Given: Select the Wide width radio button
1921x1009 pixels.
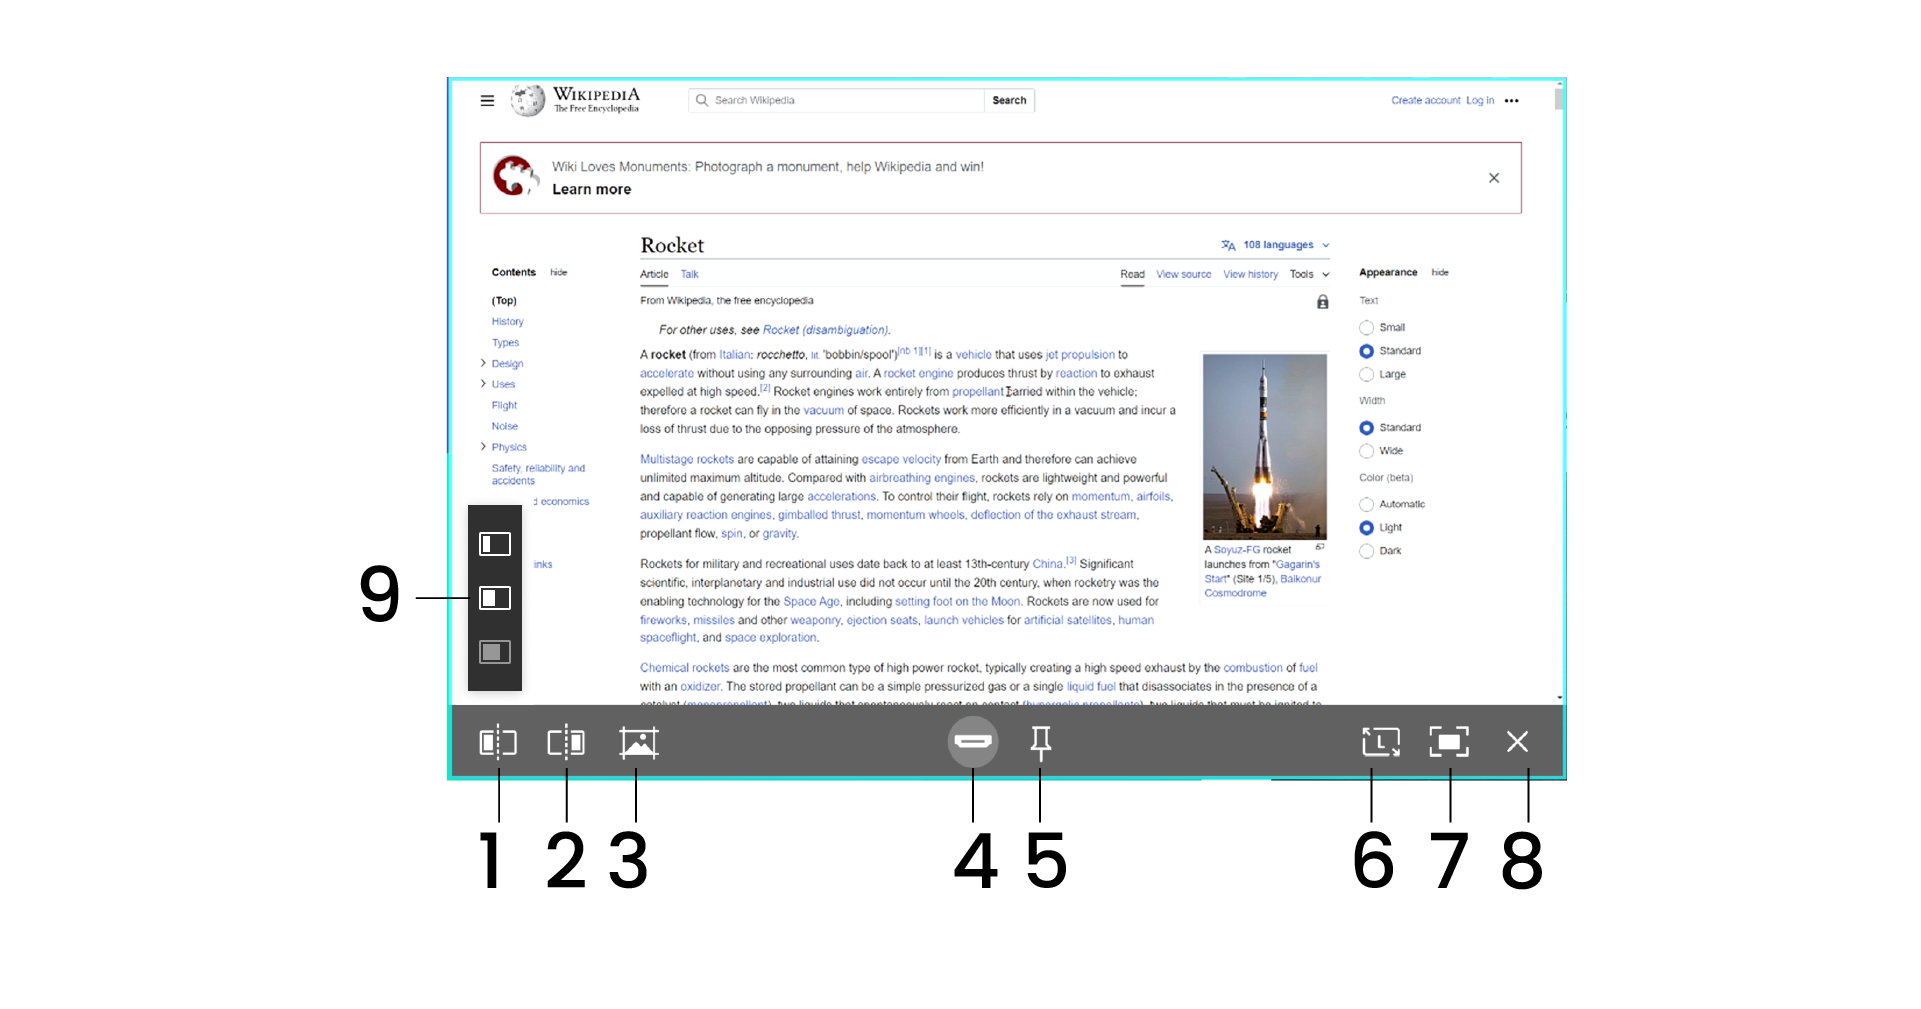Looking at the screenshot, I should 1366,451.
